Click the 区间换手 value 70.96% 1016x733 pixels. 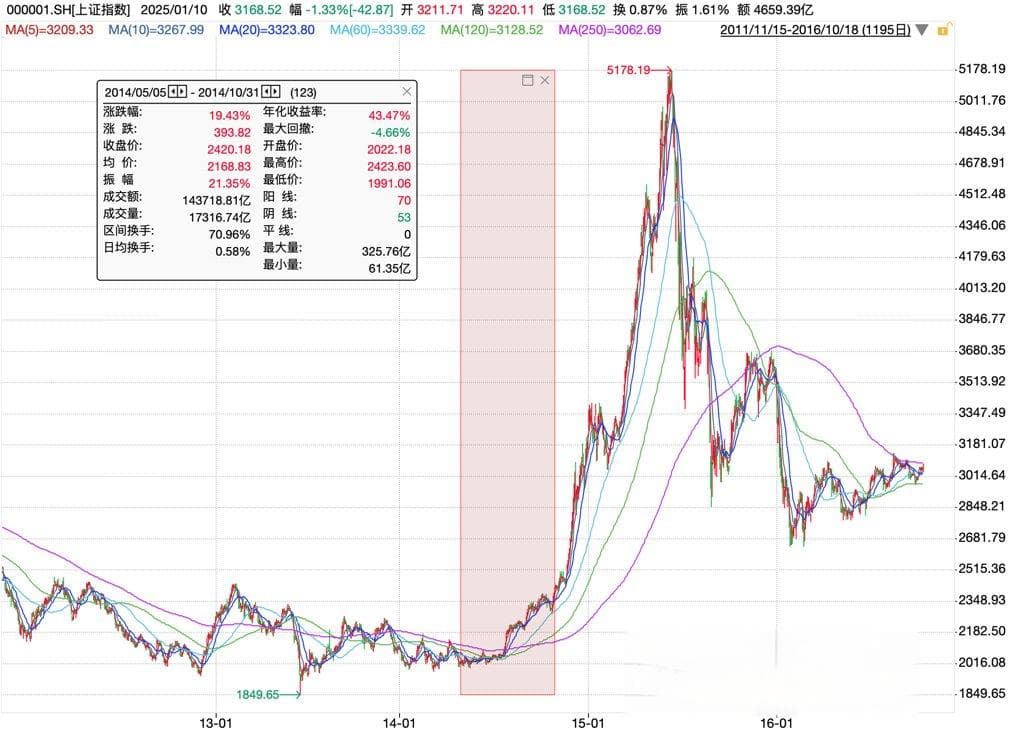click(229, 234)
